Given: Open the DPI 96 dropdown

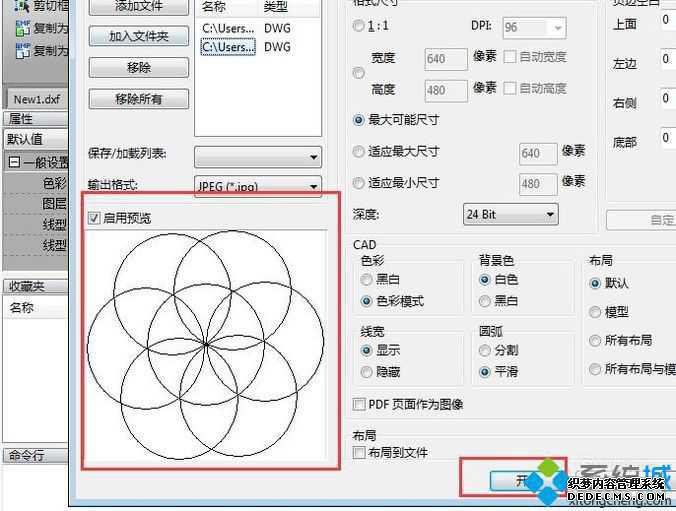Looking at the screenshot, I should (534, 28).
